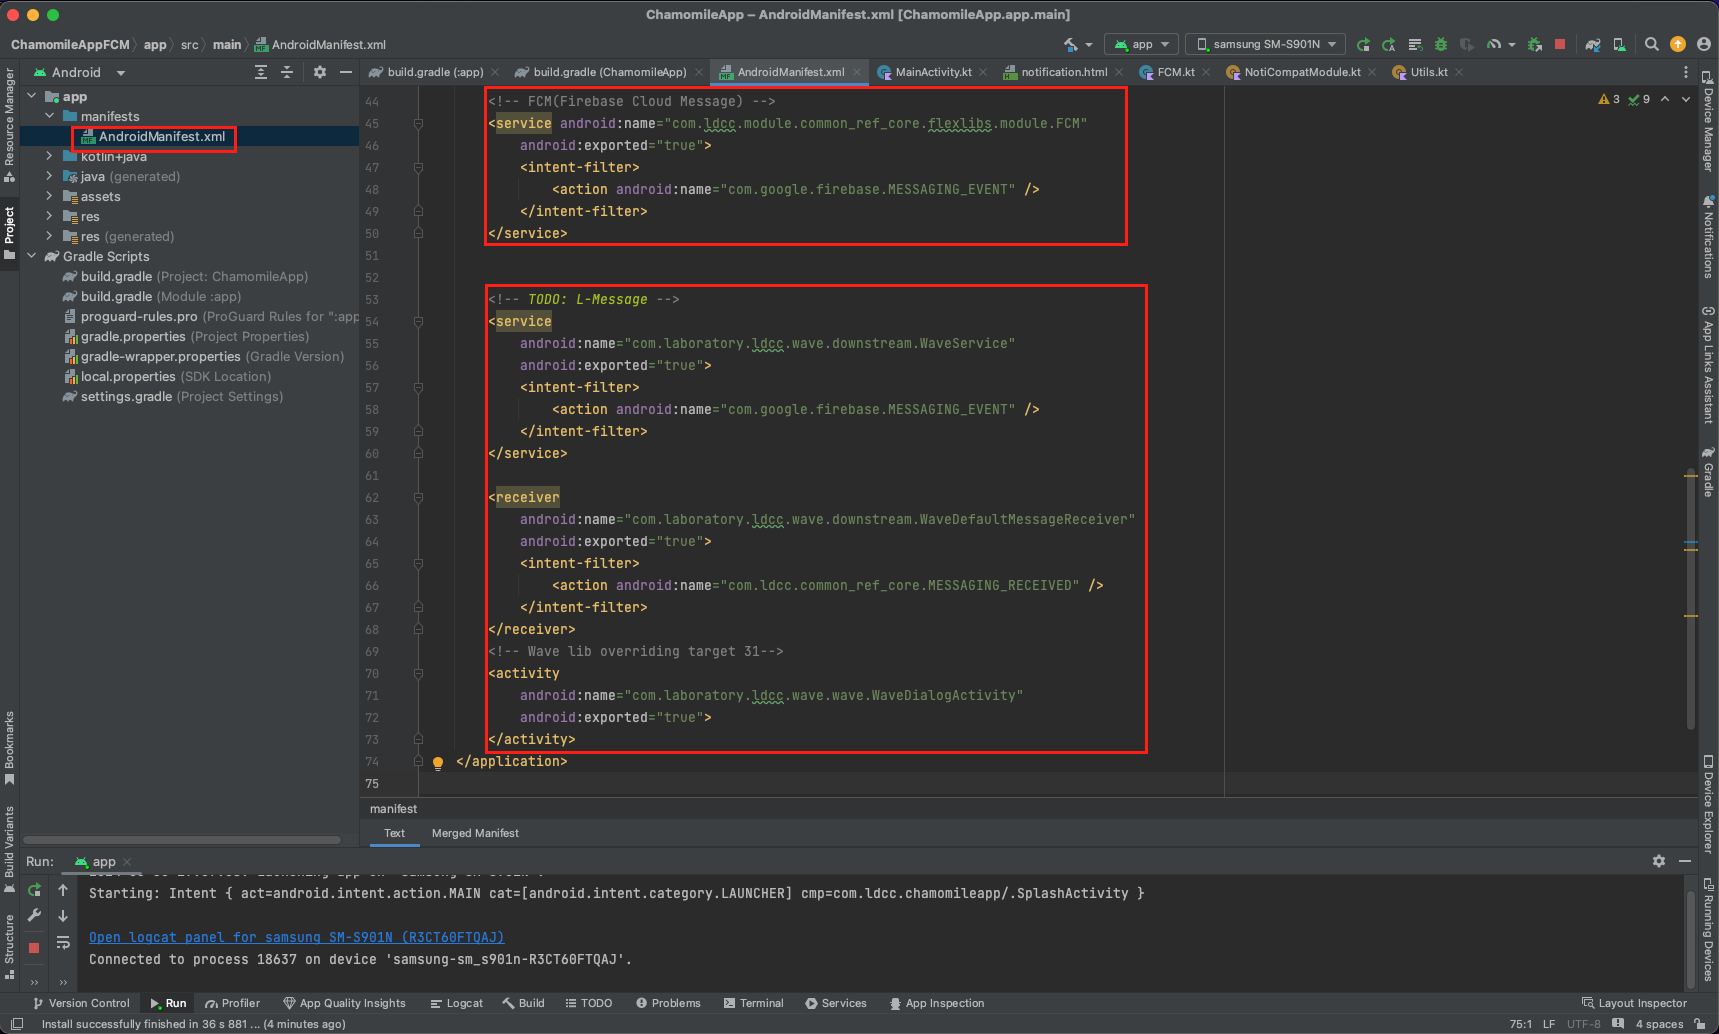Click Collapse All icon in Project panel
Screen dimensions: 1719x1034
287,72
